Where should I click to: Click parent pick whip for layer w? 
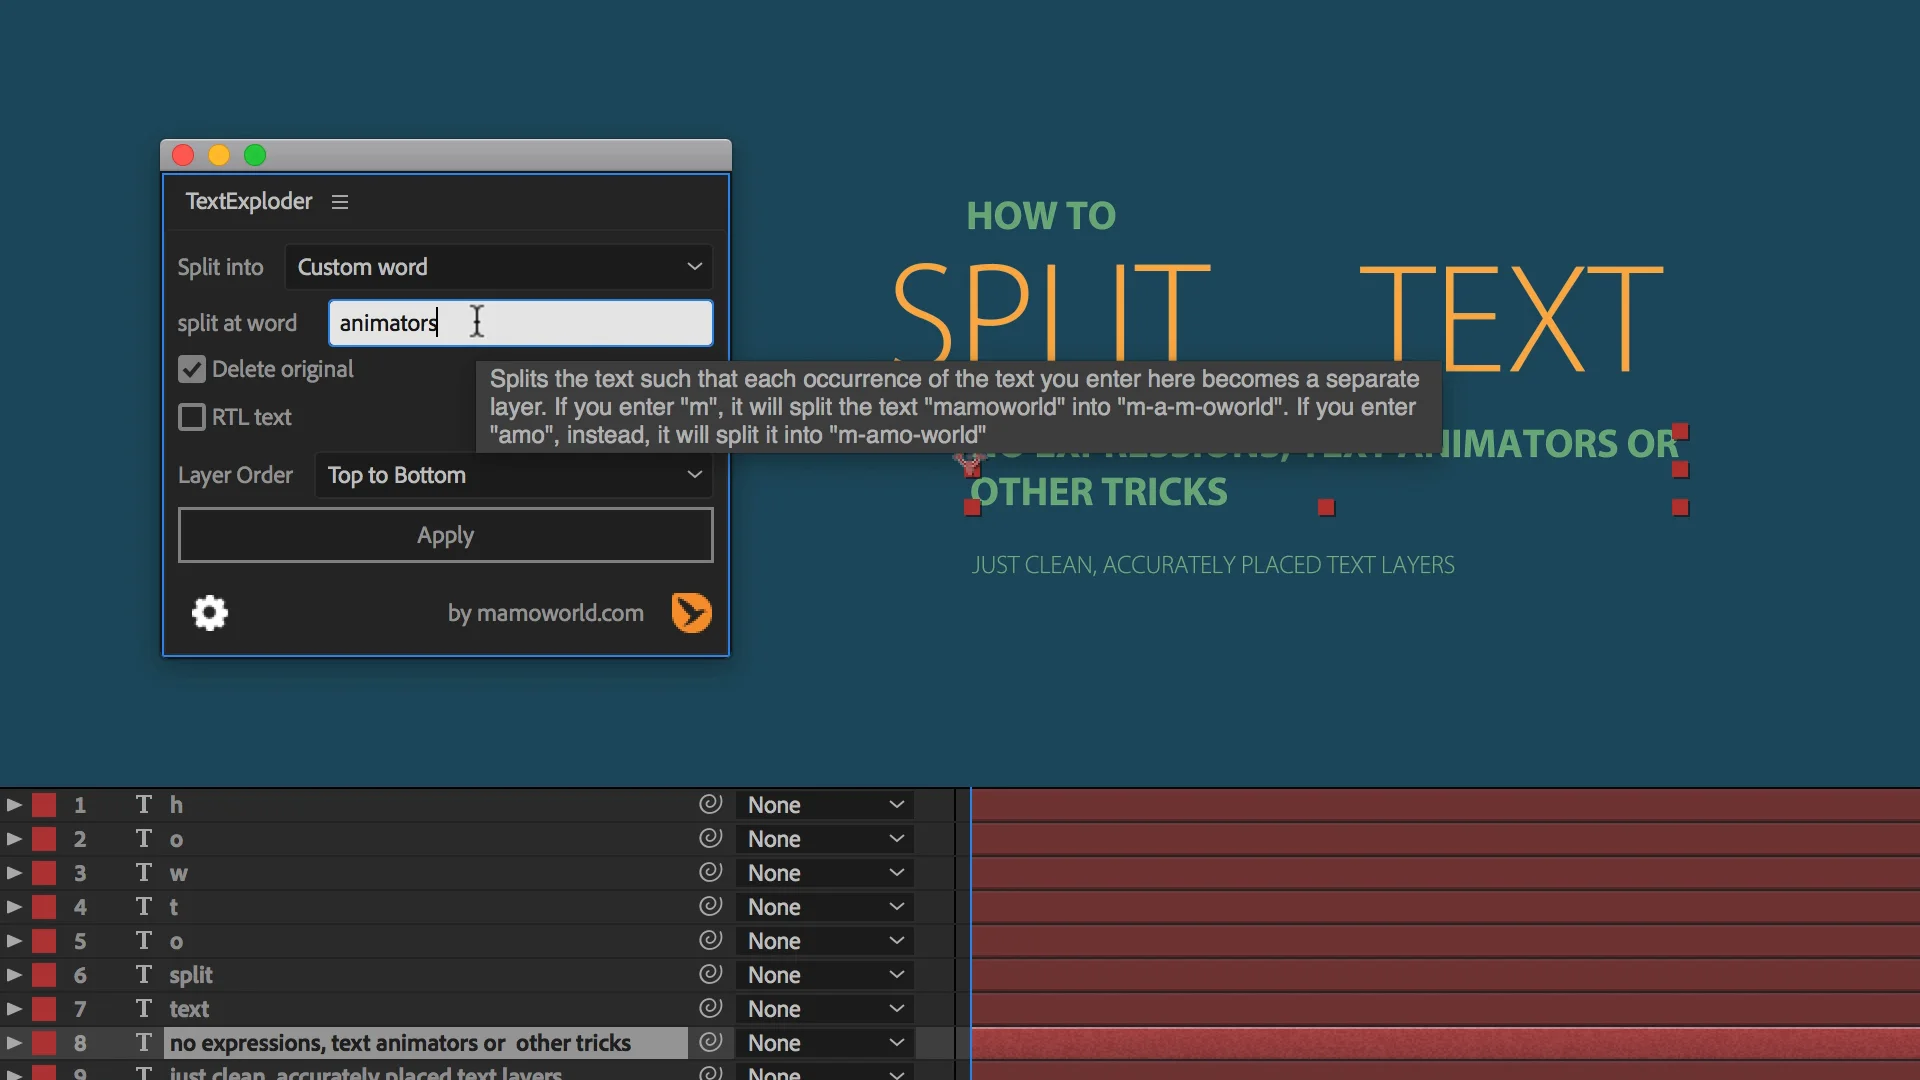[710, 872]
